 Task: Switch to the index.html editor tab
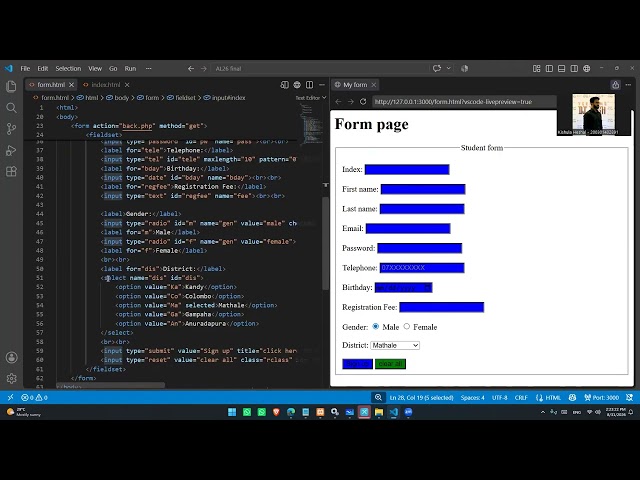[x=106, y=84]
